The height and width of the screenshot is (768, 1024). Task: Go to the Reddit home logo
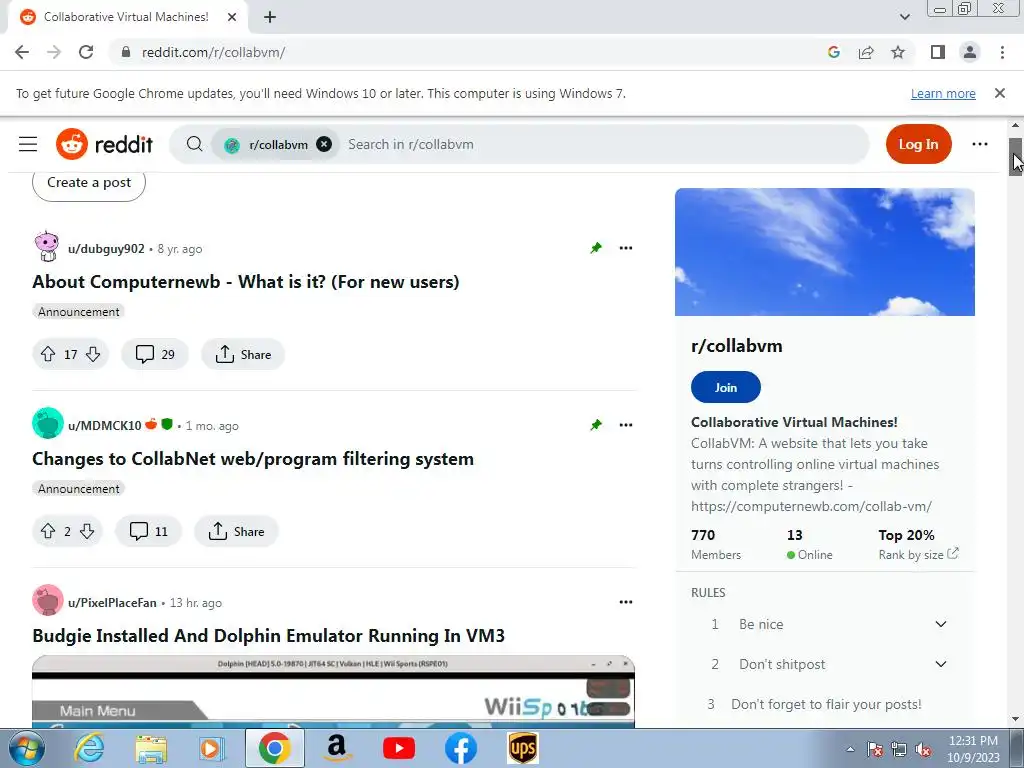tap(104, 144)
